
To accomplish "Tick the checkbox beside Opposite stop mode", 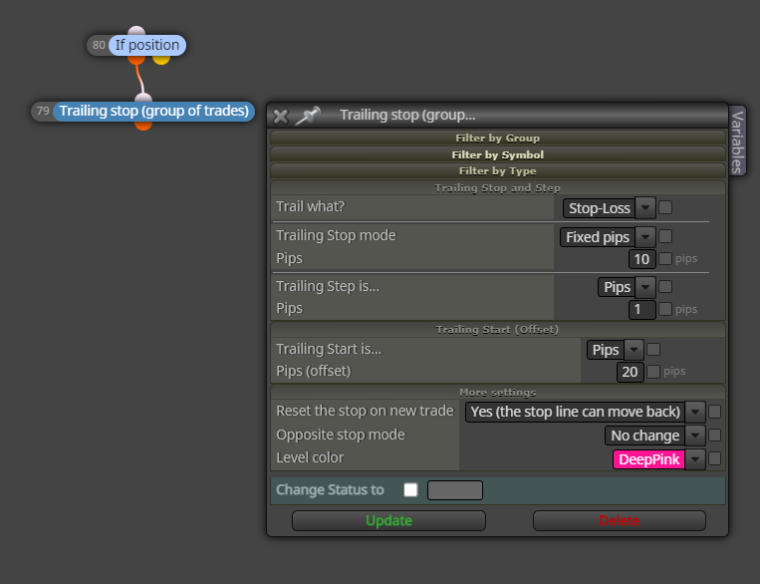I will 714,435.
